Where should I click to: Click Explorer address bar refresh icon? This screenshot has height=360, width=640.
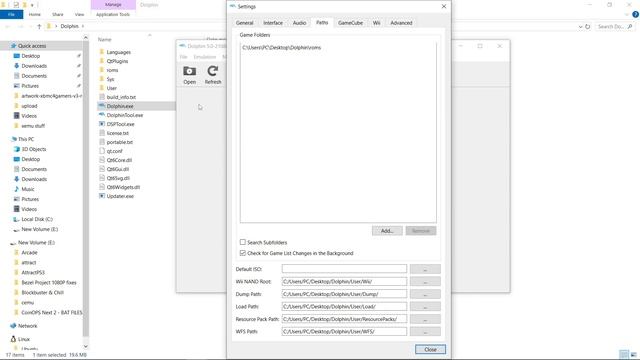(x=588, y=27)
